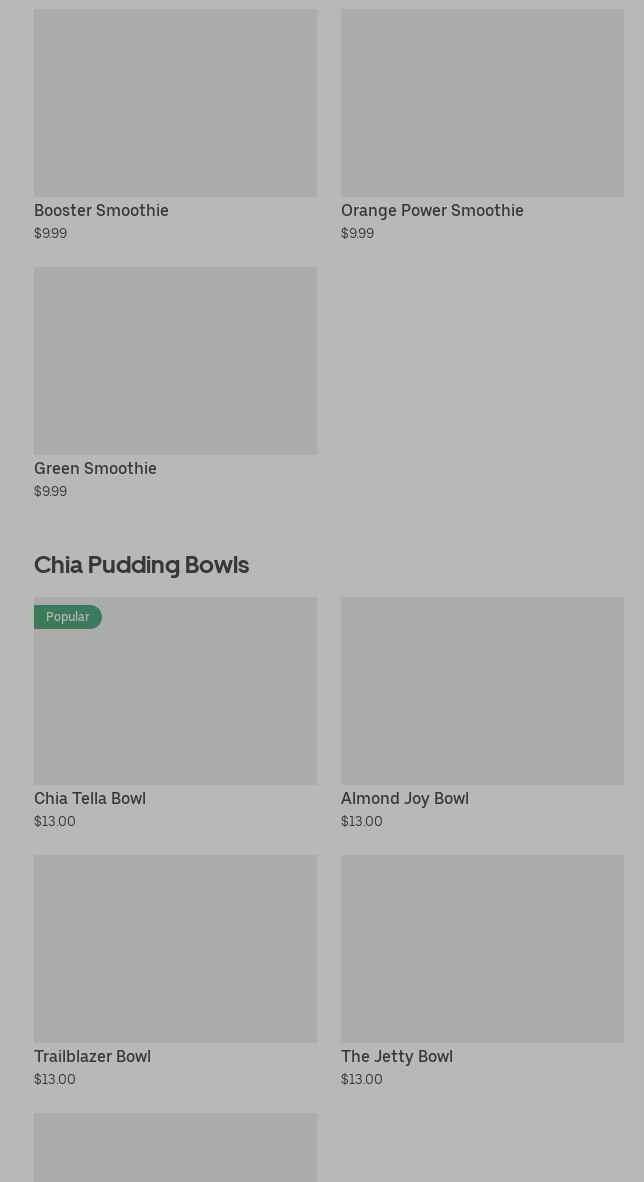Open the Chia Tella Bowl image
Screen dimensions: 644x1182
(175, 700)
